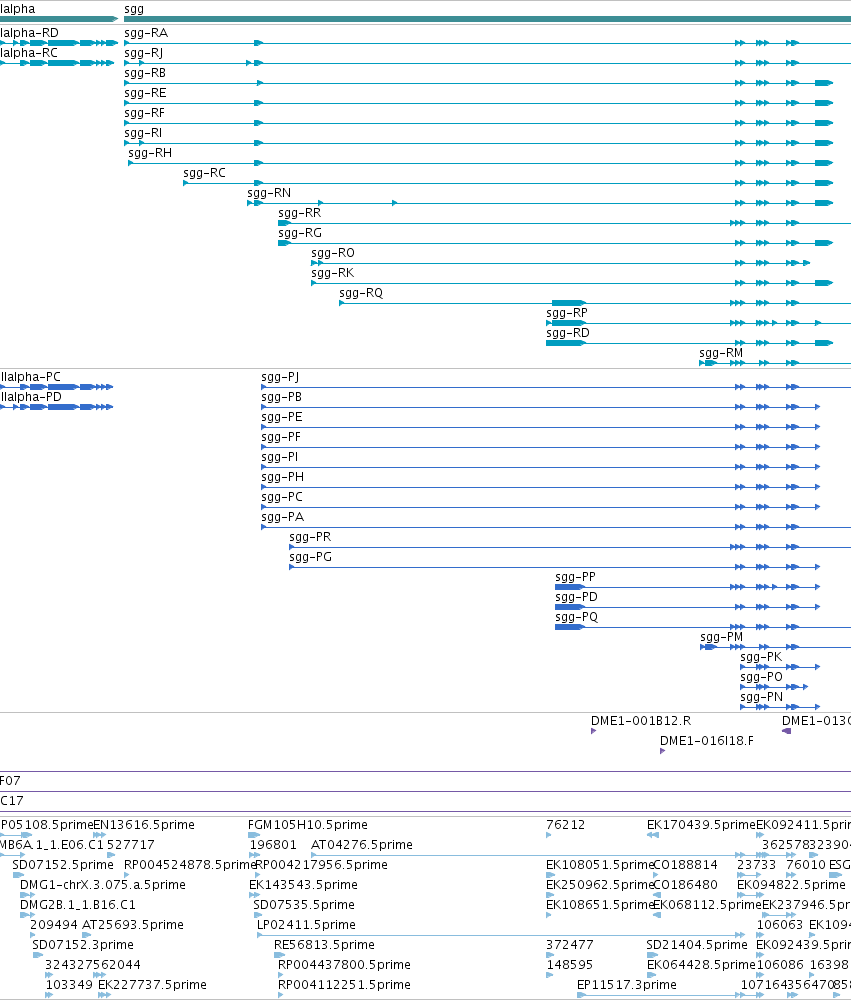The width and height of the screenshot is (851, 1000).
Task: Select the sgg-PC protein label
Action: point(282,497)
